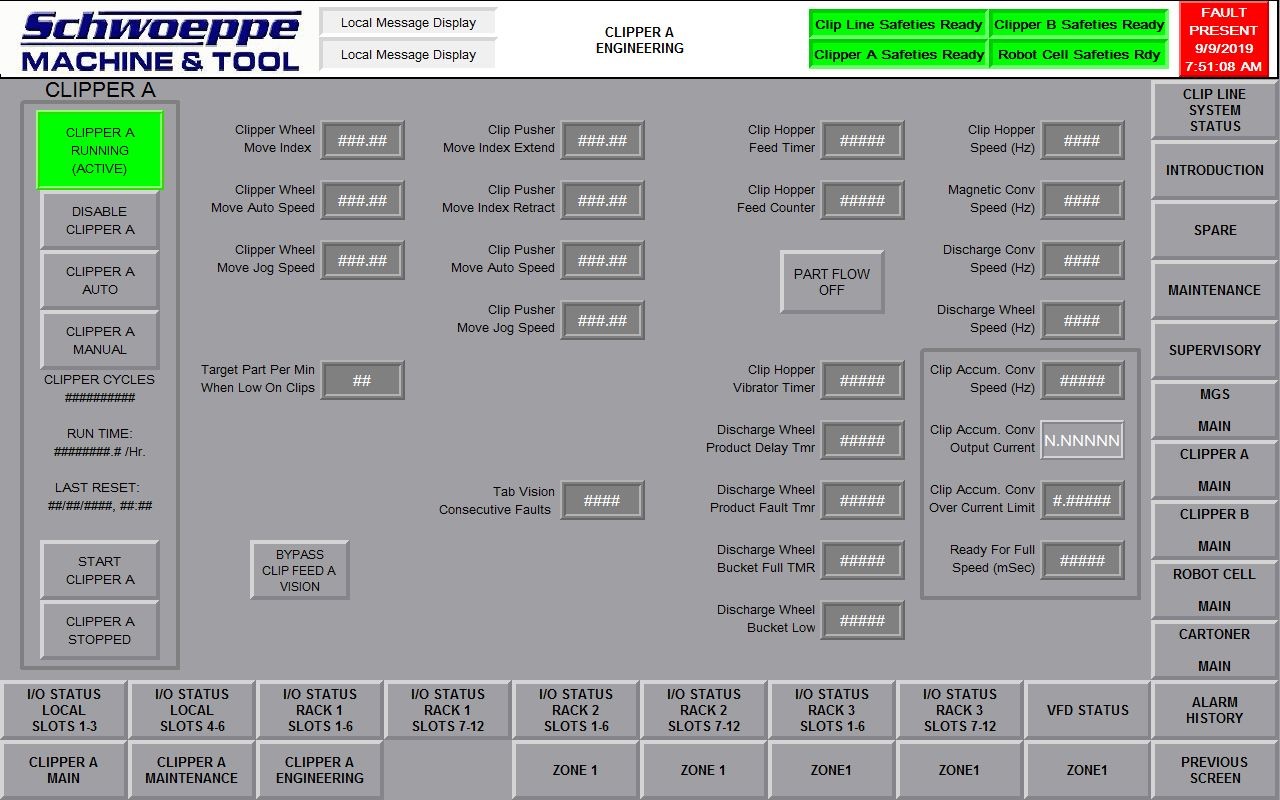1280x800 pixels.
Task: Open the Introduction screen
Action: tap(1215, 170)
